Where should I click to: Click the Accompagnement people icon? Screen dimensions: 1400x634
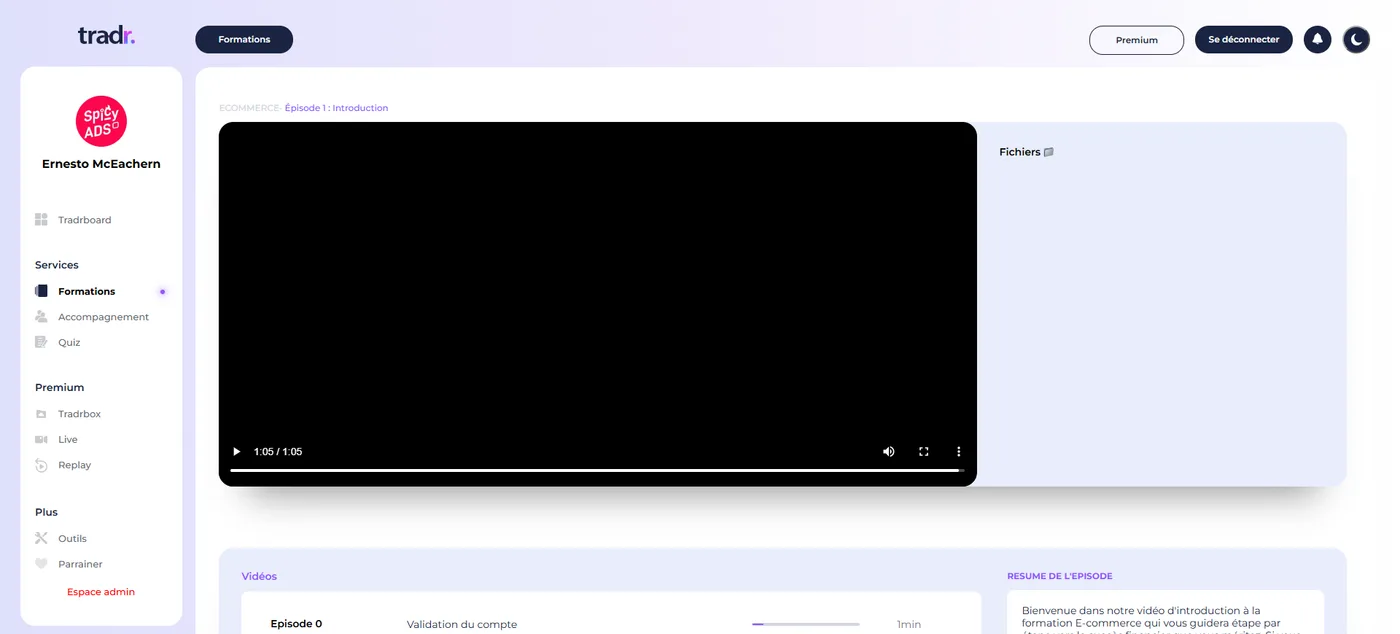(41, 316)
